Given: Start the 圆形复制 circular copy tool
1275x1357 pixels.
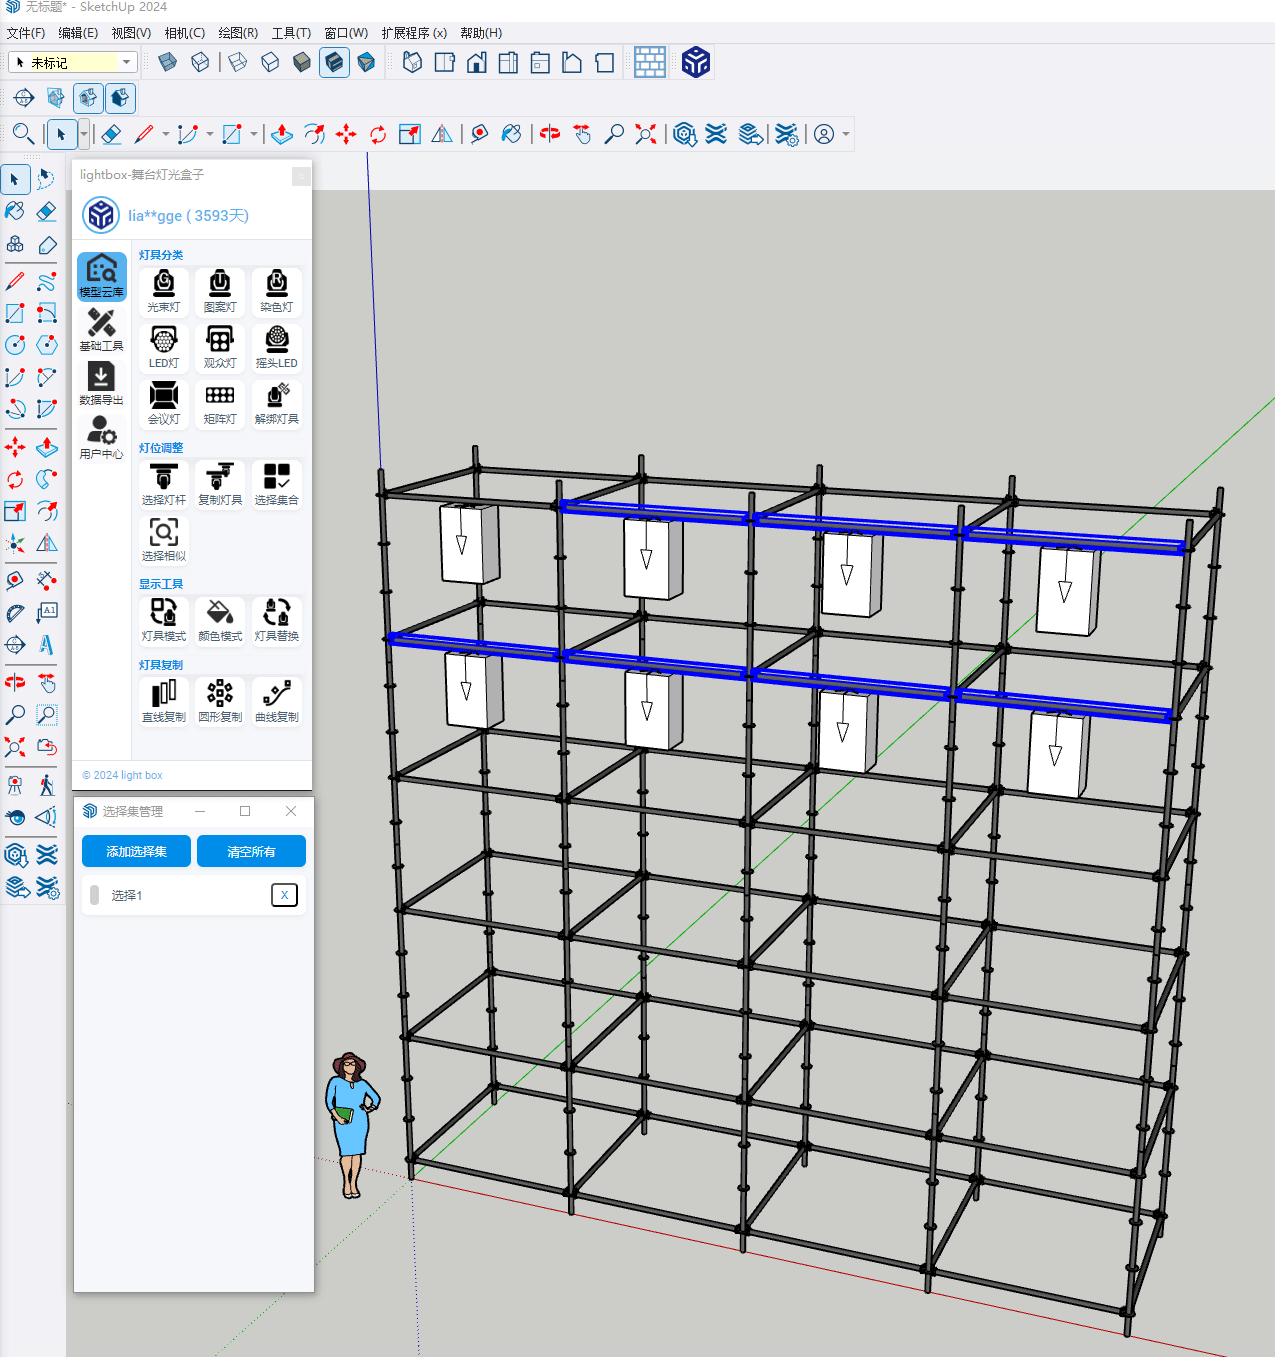Looking at the screenshot, I should 220,701.
